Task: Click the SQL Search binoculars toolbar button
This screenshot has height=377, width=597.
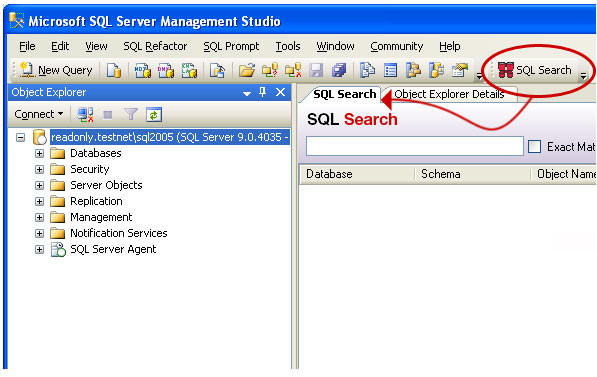Action: coord(535,70)
